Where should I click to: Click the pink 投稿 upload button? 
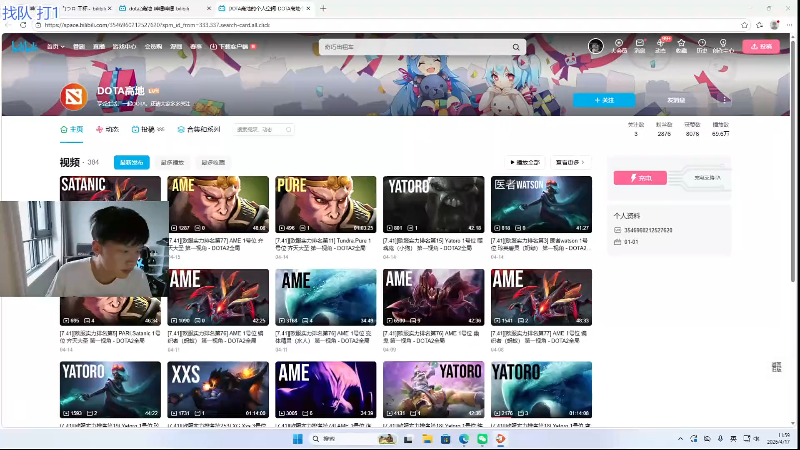(x=761, y=46)
